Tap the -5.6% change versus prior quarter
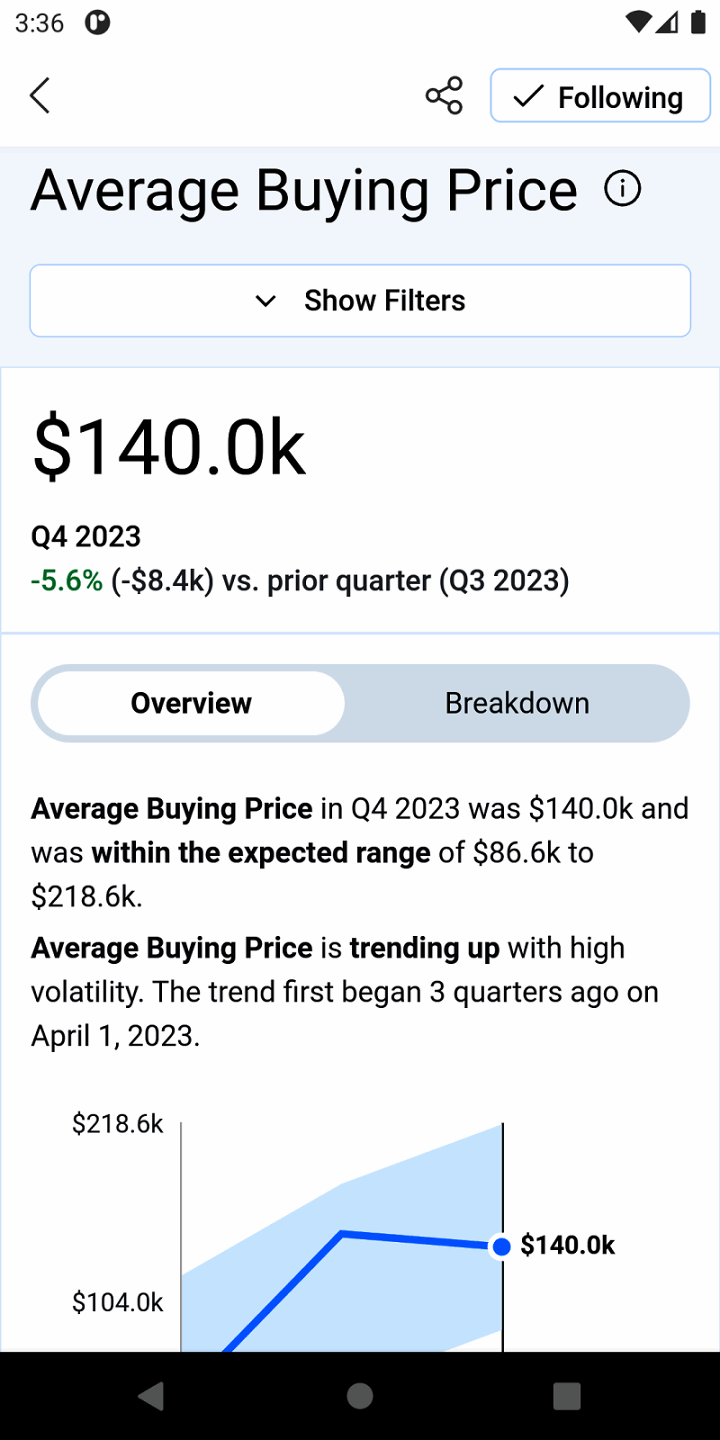This screenshot has width=720, height=1440. click(66, 581)
